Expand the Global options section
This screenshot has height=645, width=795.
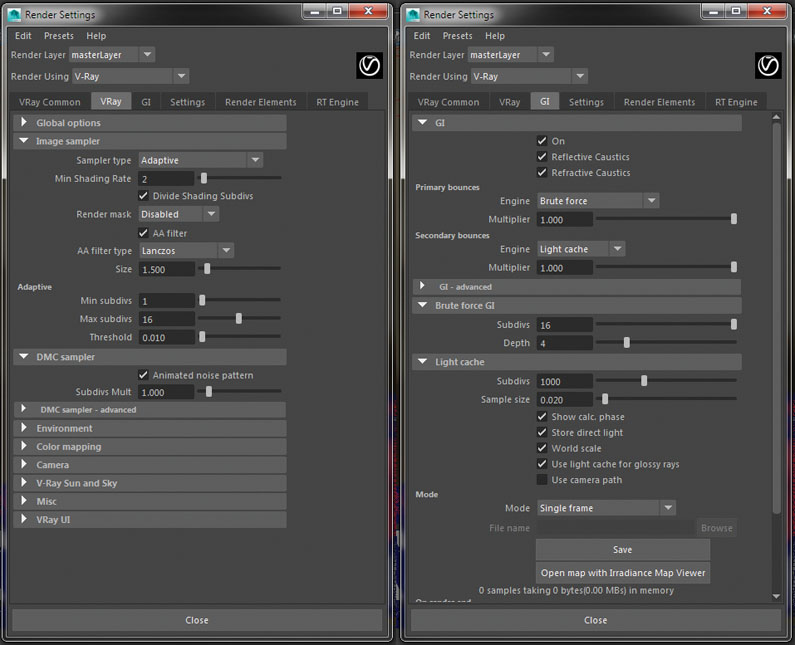click(x=150, y=123)
